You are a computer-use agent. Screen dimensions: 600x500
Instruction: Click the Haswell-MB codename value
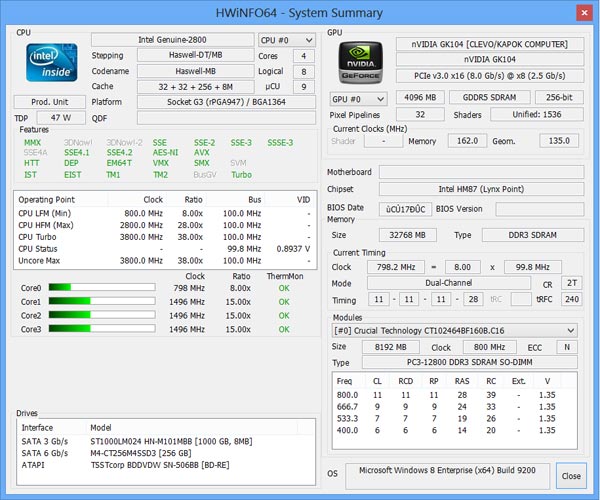196,71
